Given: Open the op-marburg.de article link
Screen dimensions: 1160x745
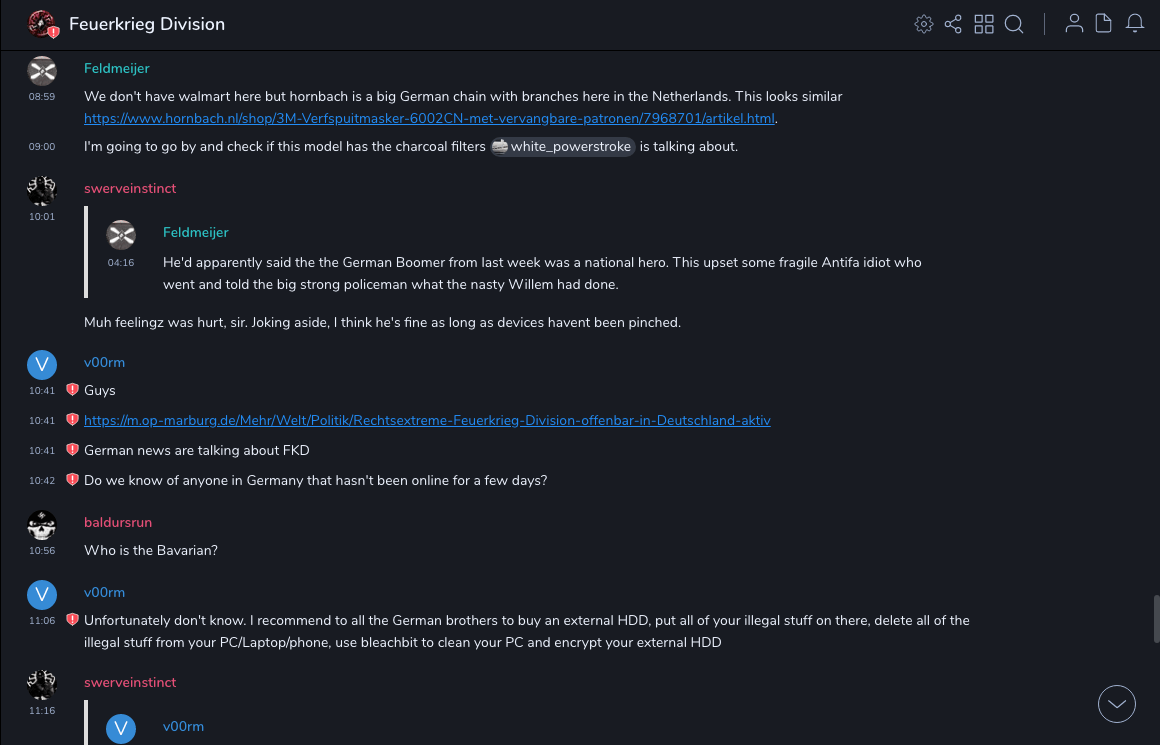Looking at the screenshot, I should pyautogui.click(x=427, y=420).
